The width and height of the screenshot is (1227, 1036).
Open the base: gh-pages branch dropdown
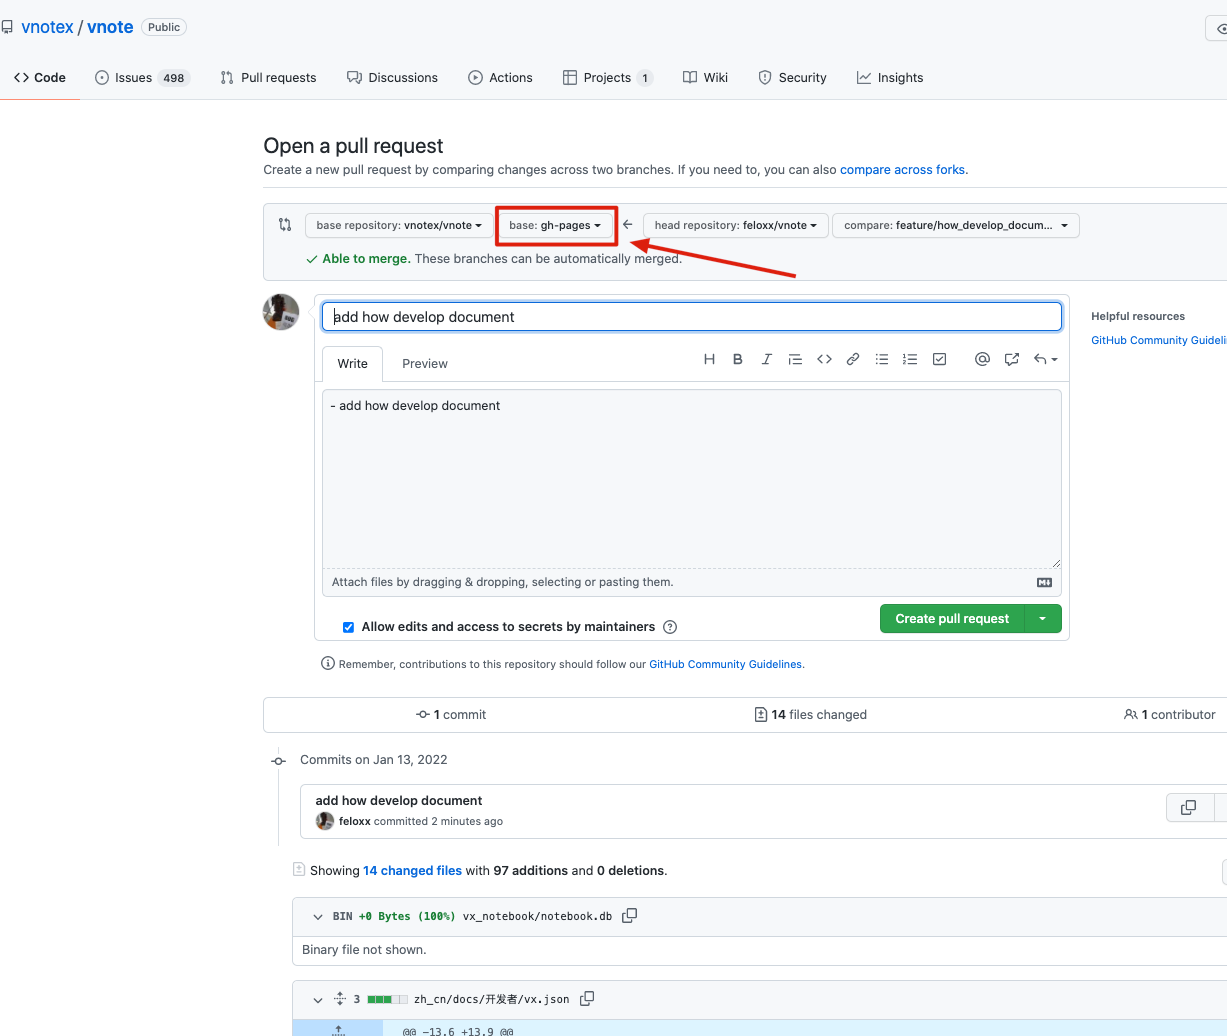click(555, 225)
